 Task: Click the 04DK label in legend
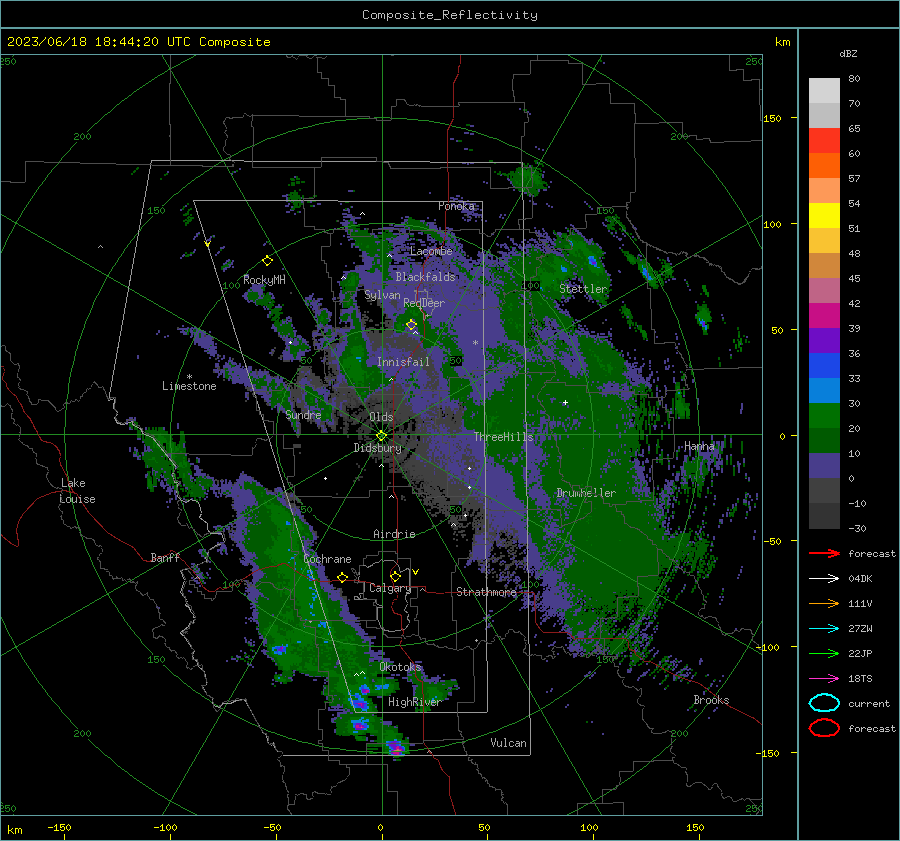[860, 579]
